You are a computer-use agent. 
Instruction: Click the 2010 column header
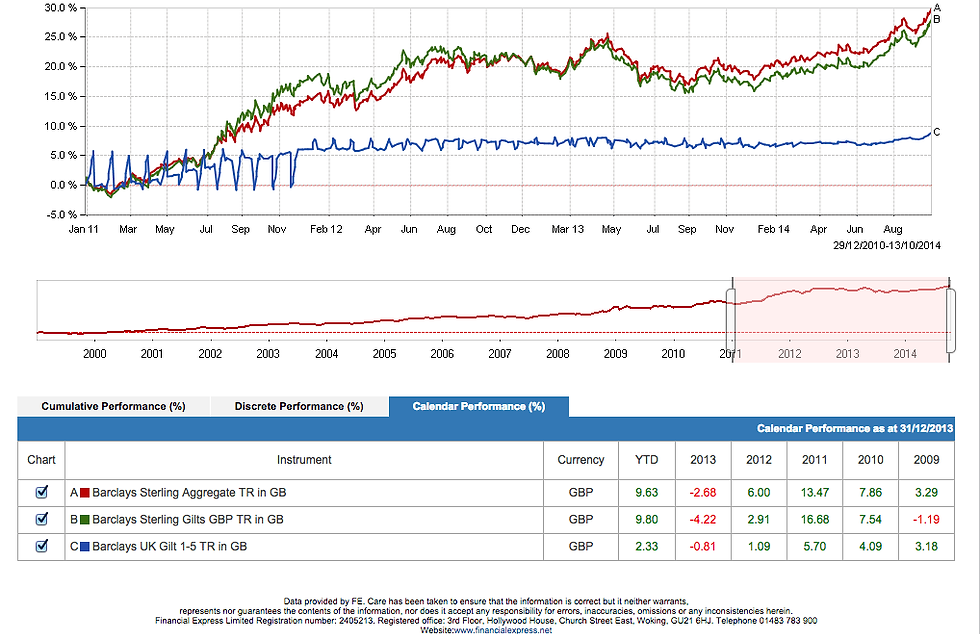tap(871, 460)
